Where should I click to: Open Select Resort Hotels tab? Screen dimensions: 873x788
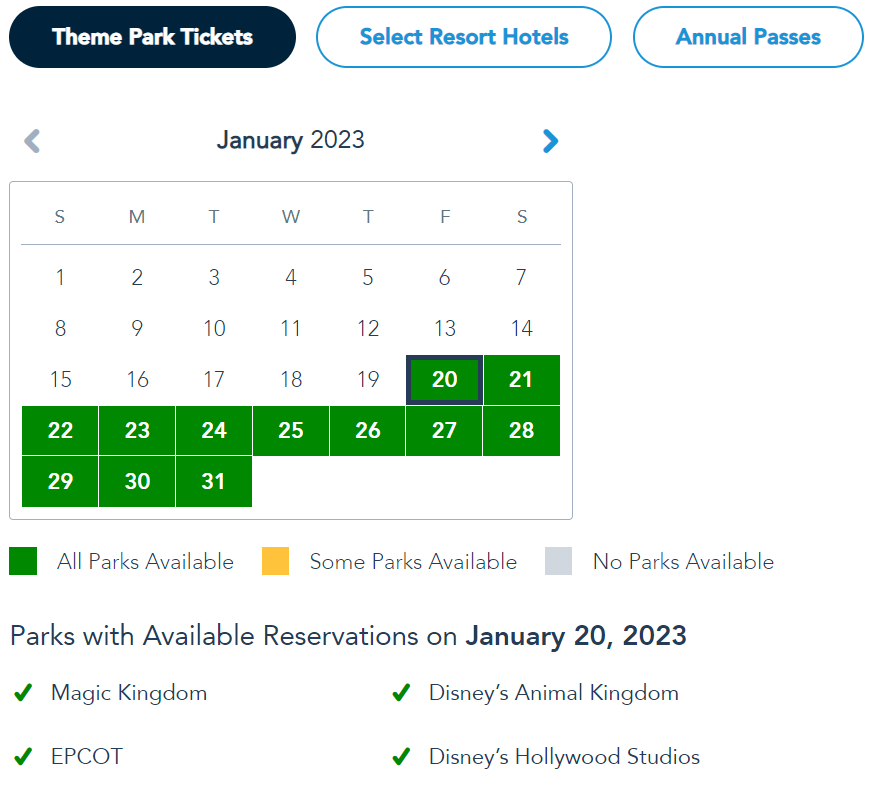(x=464, y=37)
